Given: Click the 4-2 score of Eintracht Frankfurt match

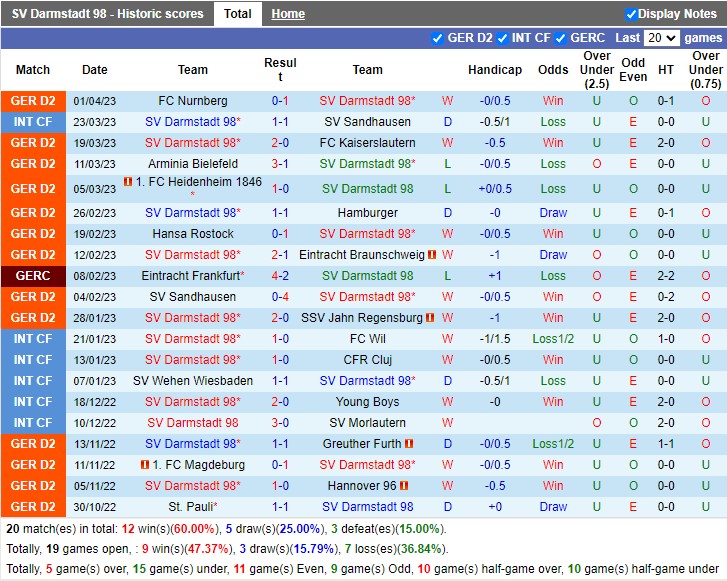Looking at the screenshot, I should pos(280,275).
